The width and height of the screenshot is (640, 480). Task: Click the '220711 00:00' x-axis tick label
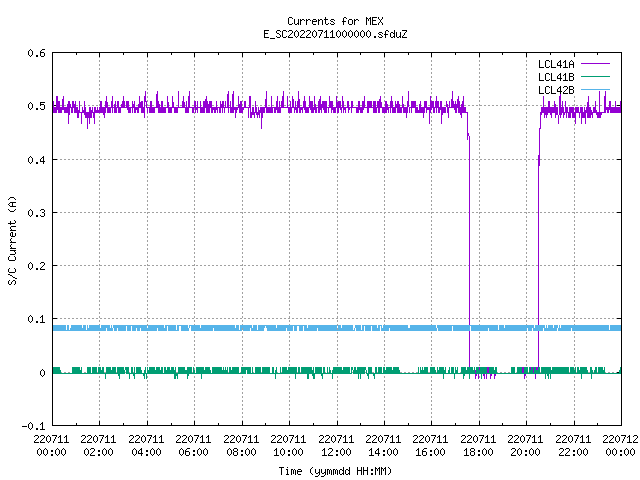pos(51,446)
